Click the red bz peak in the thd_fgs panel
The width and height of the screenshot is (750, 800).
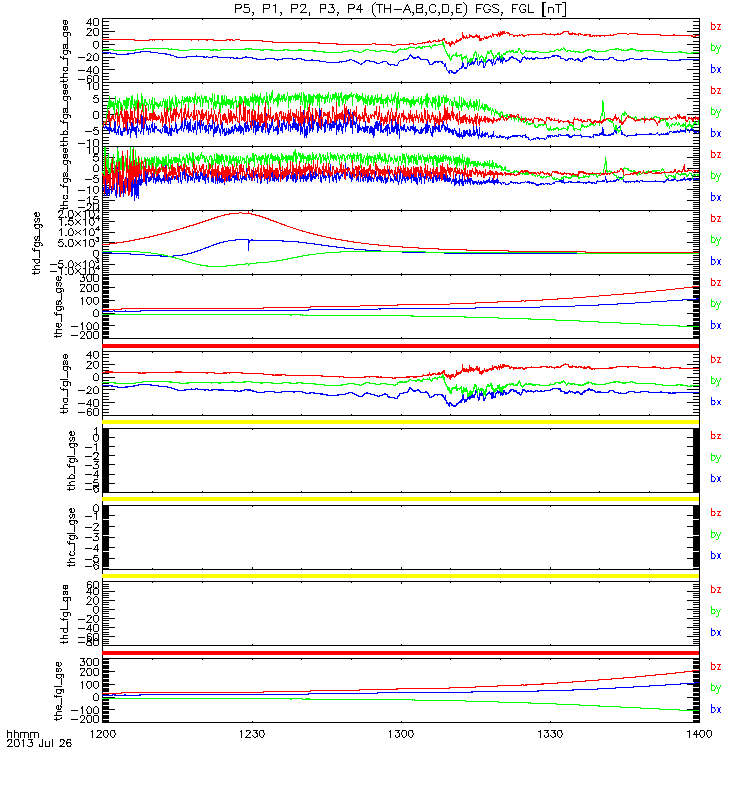tap(242, 213)
